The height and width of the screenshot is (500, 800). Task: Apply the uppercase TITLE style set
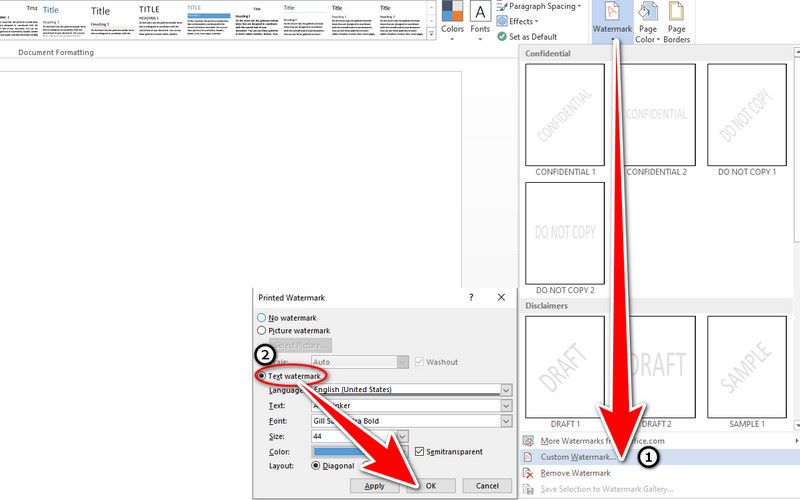point(160,20)
